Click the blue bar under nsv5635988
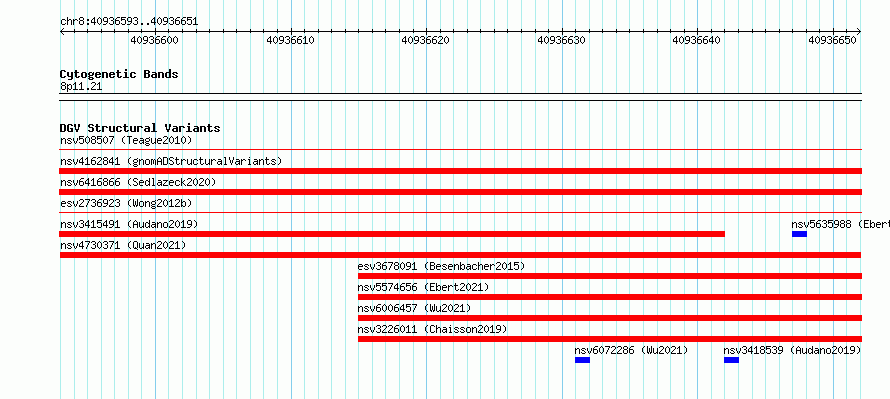The width and height of the screenshot is (890, 399). pyautogui.click(x=799, y=234)
